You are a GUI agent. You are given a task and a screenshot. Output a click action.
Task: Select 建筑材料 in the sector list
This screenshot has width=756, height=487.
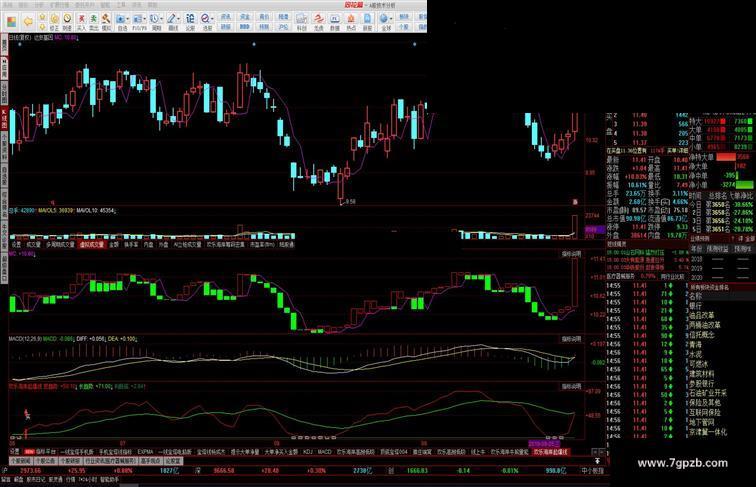702,374
